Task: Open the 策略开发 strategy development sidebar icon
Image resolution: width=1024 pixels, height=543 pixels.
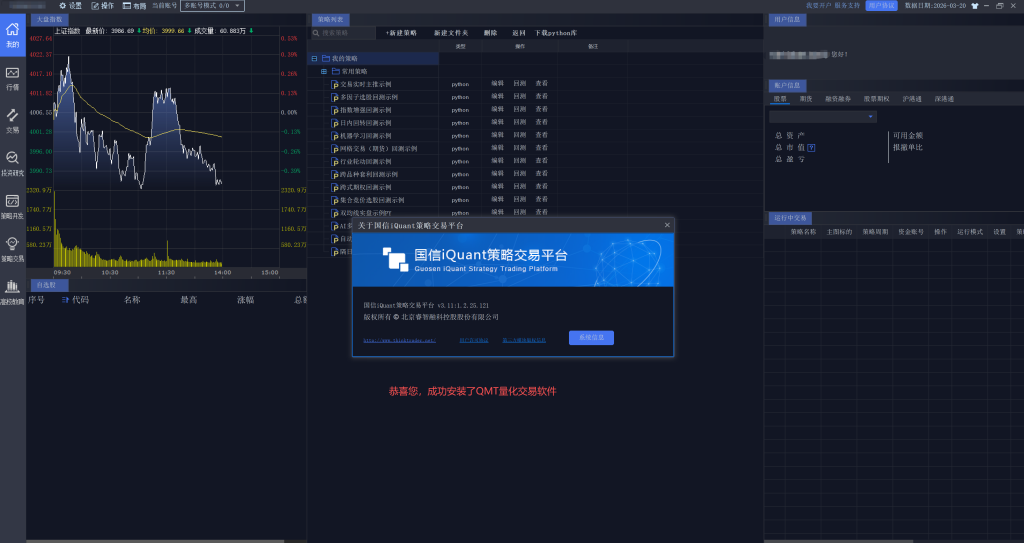Action: click(x=12, y=201)
